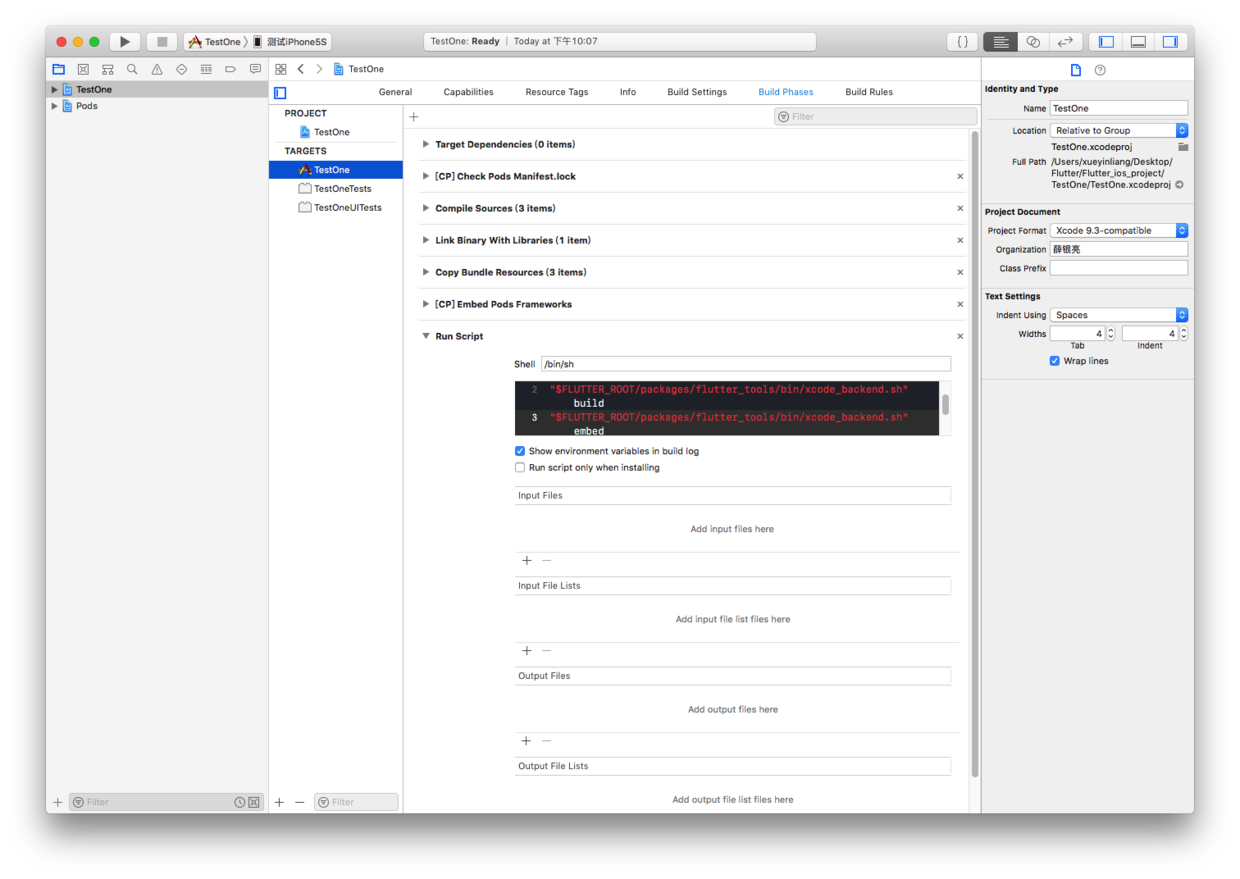Toggle the project and targets list sidebar
Image resolution: width=1240 pixels, height=879 pixels.
280,92
